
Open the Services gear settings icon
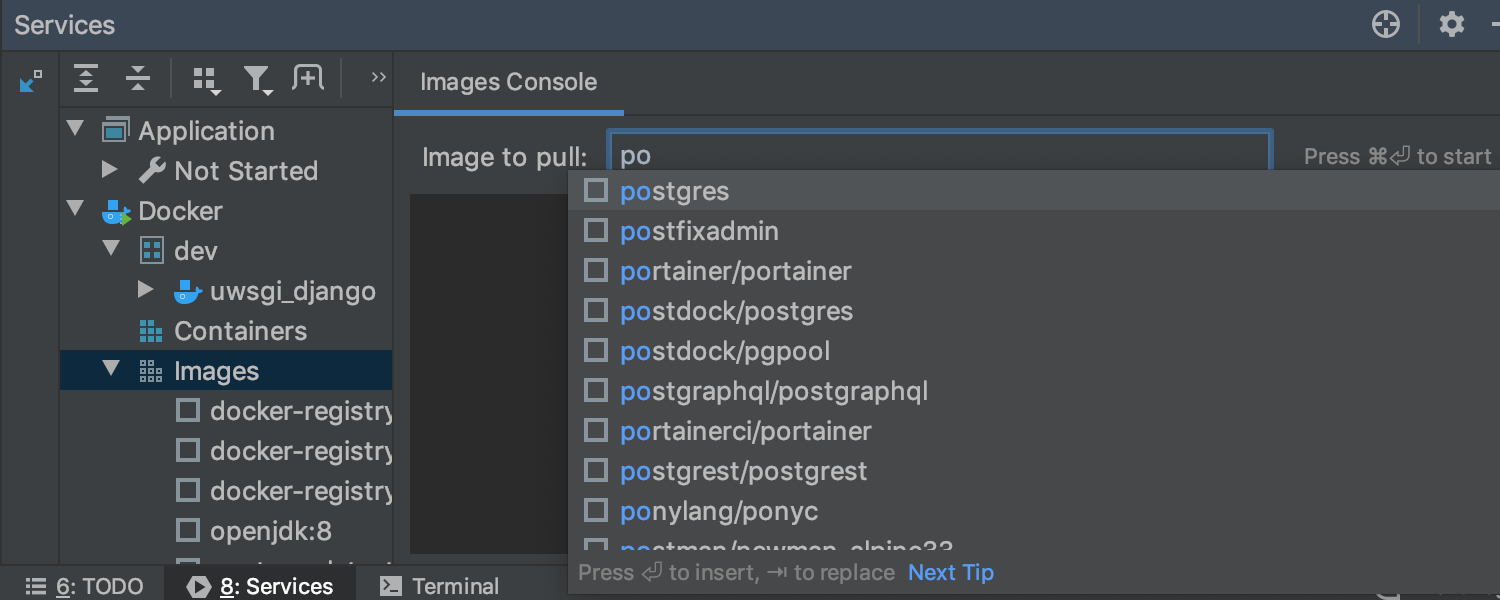[x=1451, y=25]
